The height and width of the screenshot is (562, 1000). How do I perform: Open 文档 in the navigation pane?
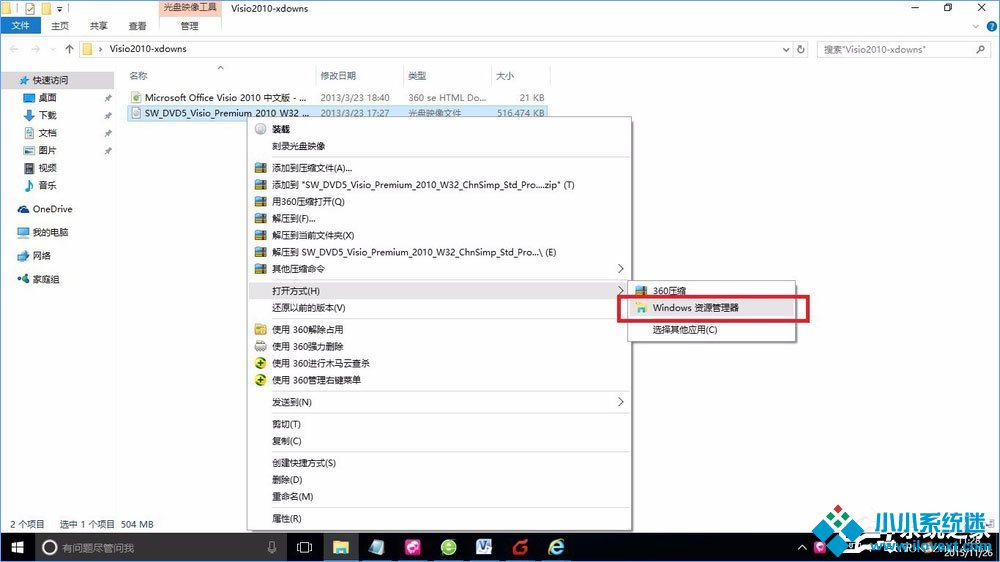[47, 133]
